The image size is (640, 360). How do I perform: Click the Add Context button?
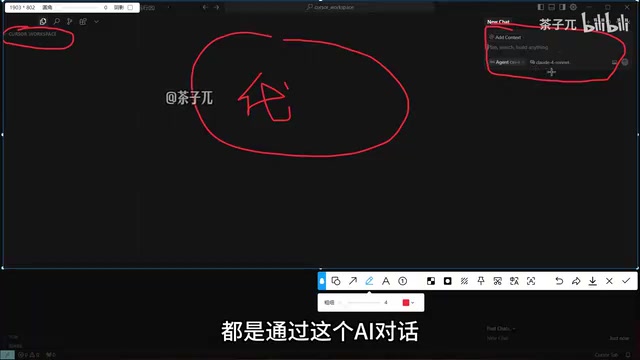(505, 37)
